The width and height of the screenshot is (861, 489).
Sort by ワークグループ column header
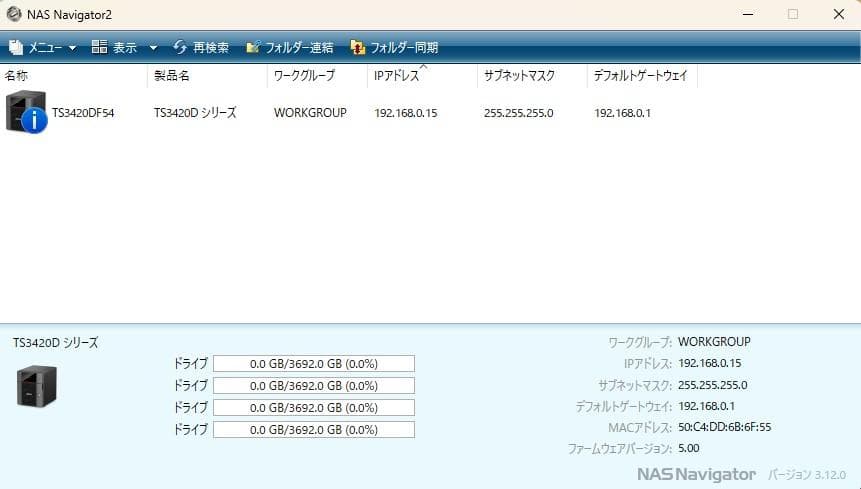pyautogui.click(x=304, y=76)
